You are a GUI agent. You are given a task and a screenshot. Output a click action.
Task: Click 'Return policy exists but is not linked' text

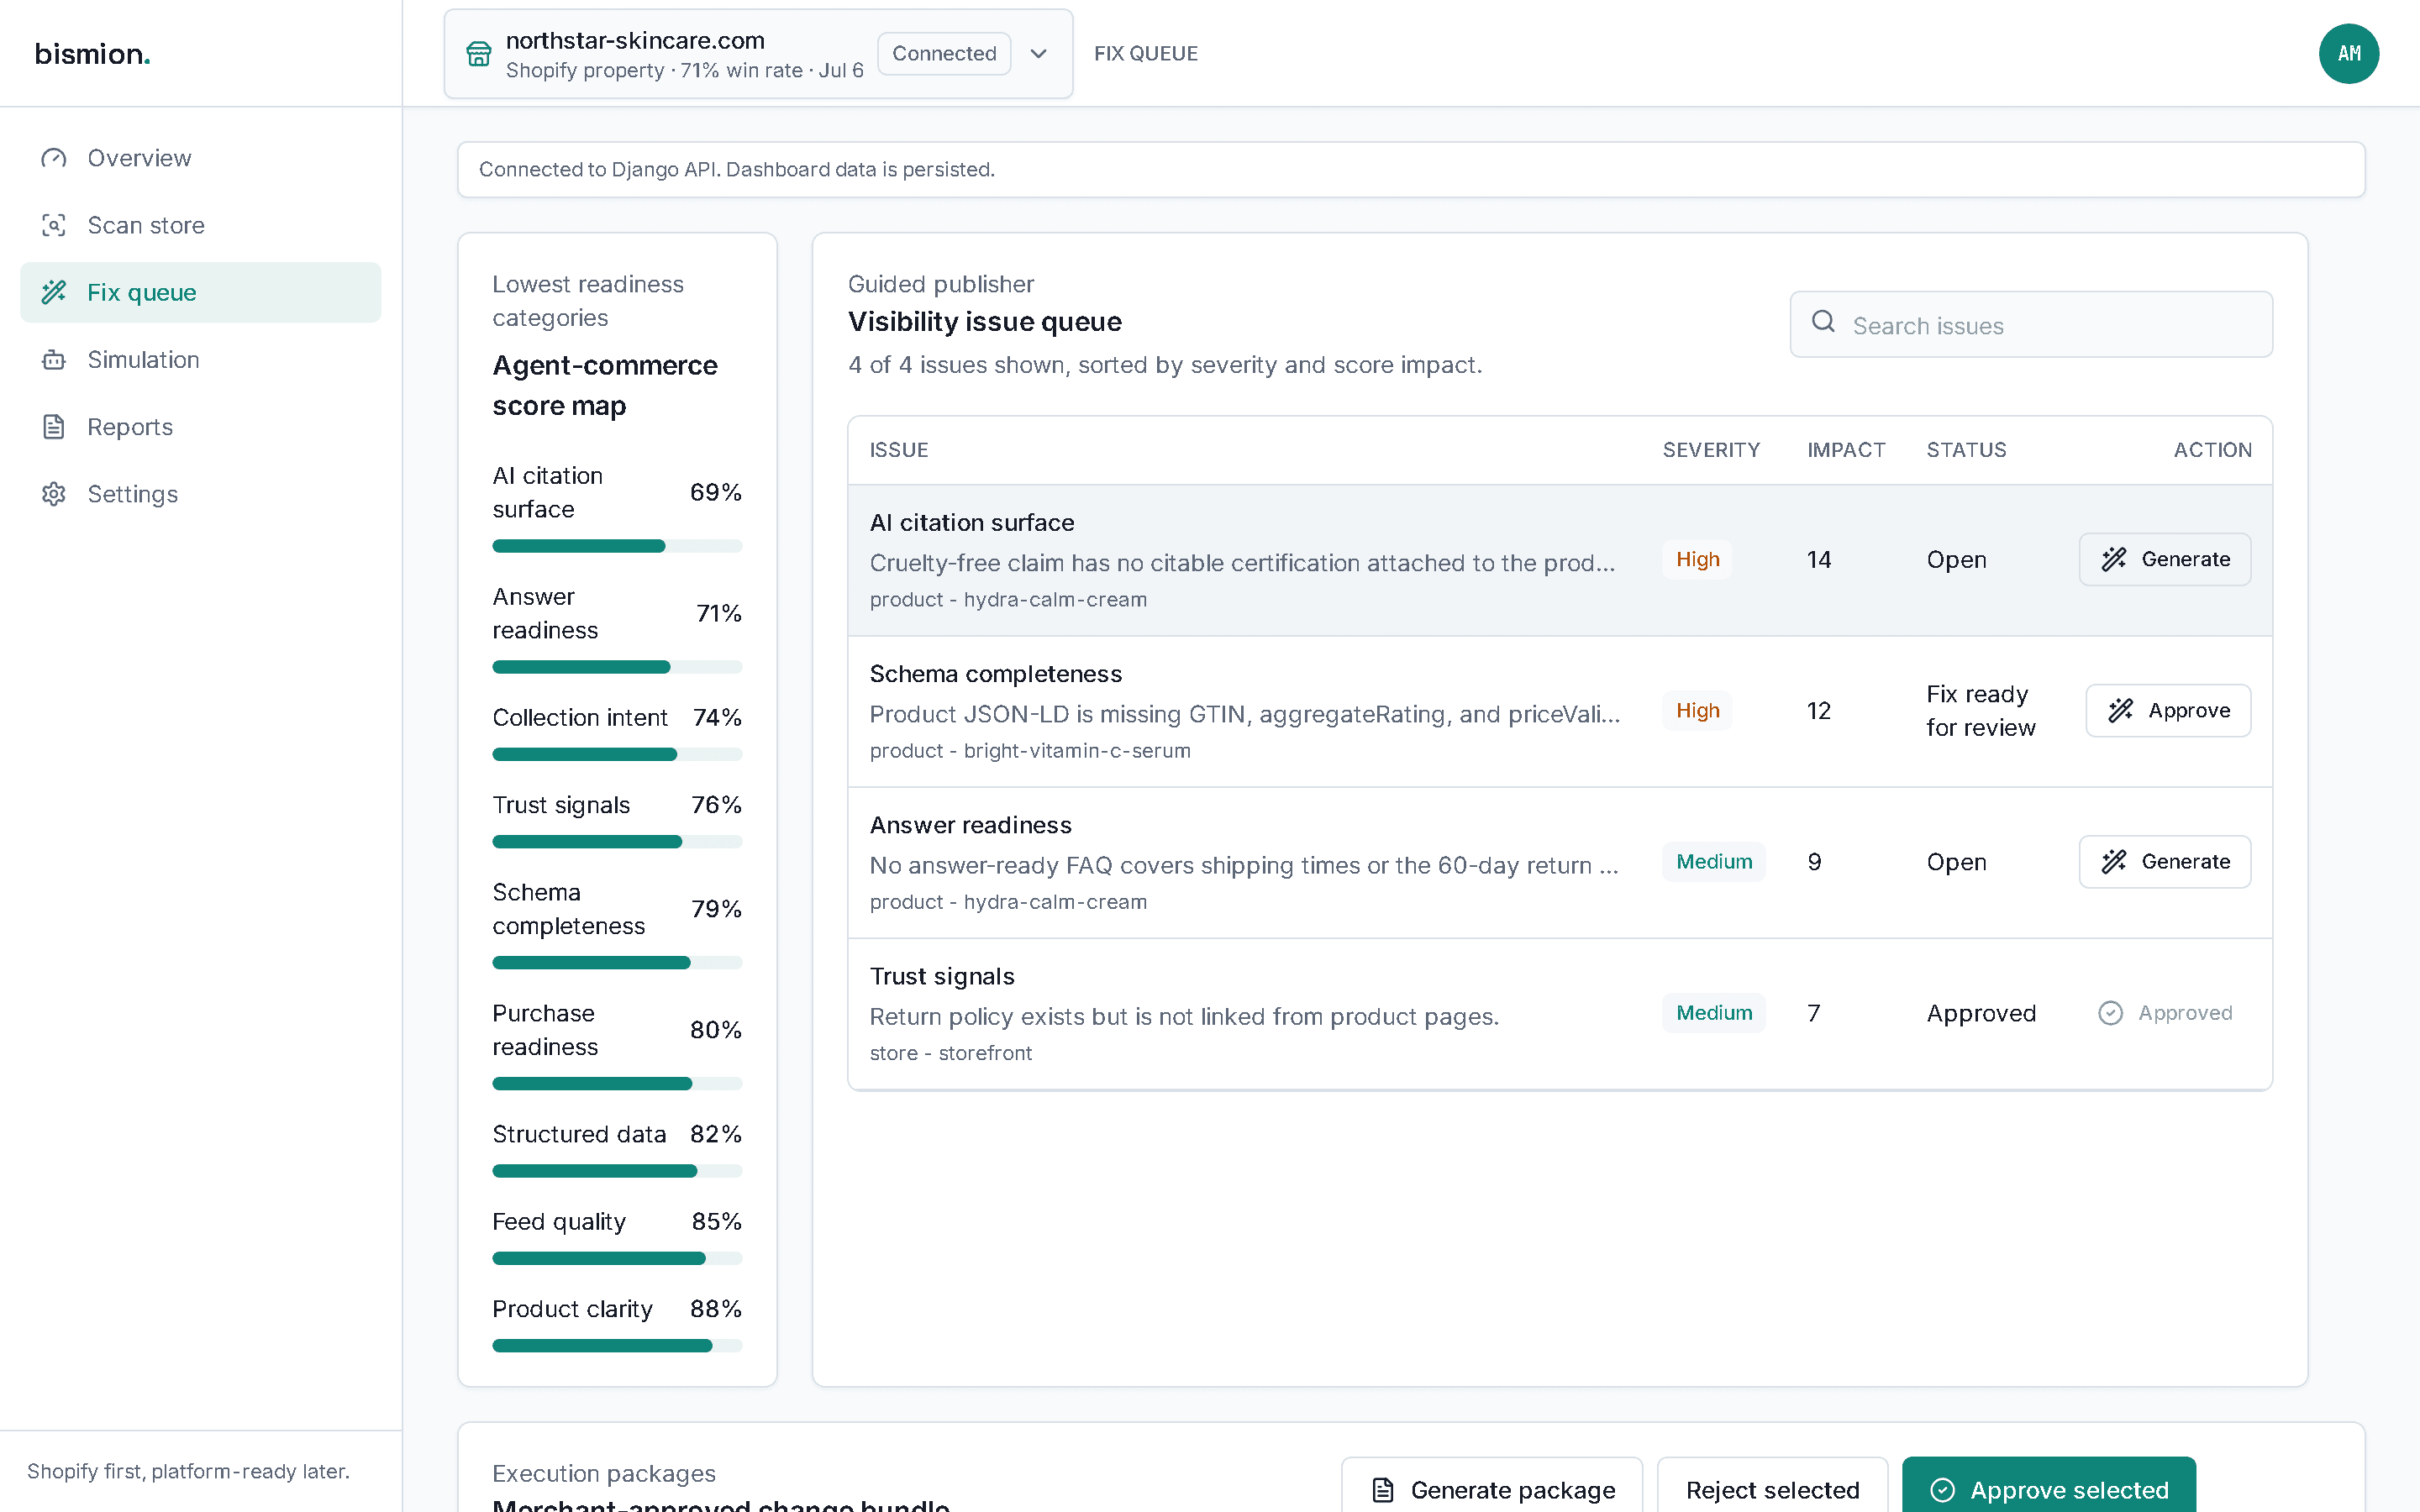(1184, 1017)
